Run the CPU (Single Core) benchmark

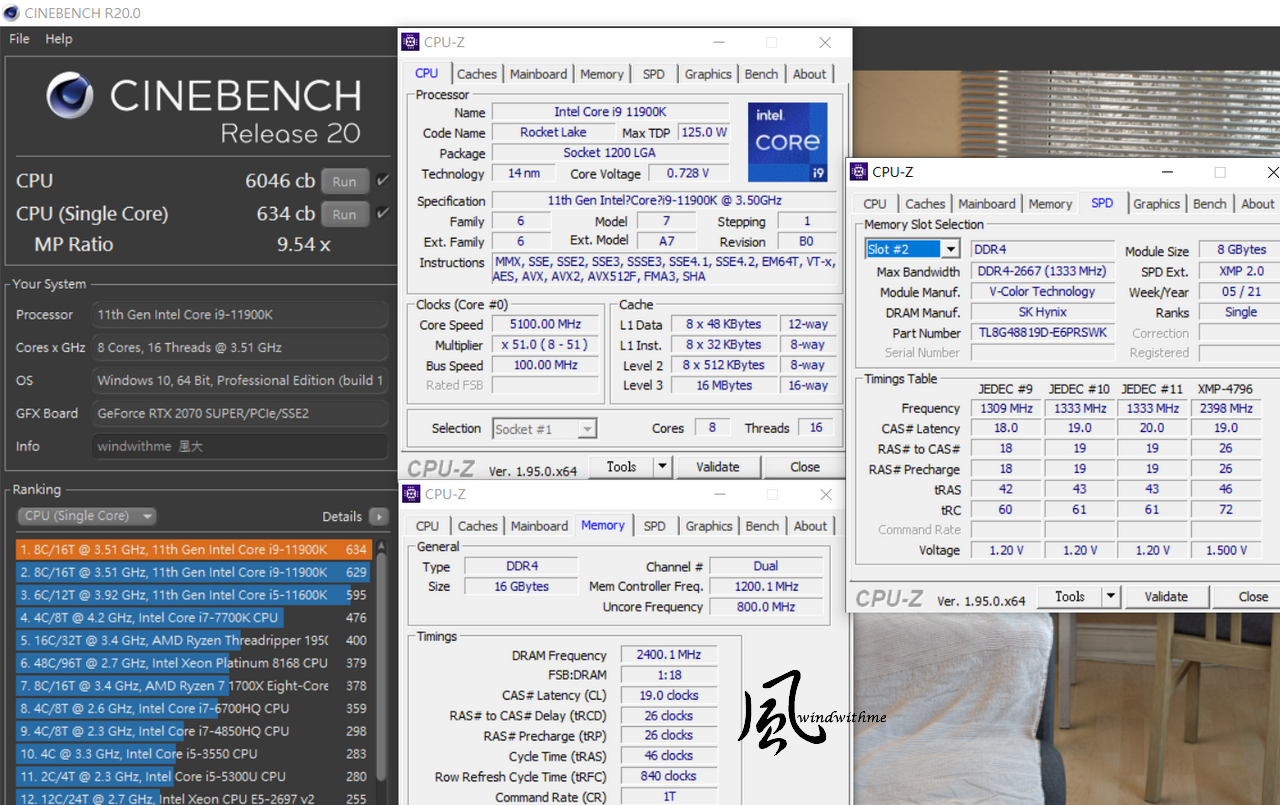coord(344,214)
